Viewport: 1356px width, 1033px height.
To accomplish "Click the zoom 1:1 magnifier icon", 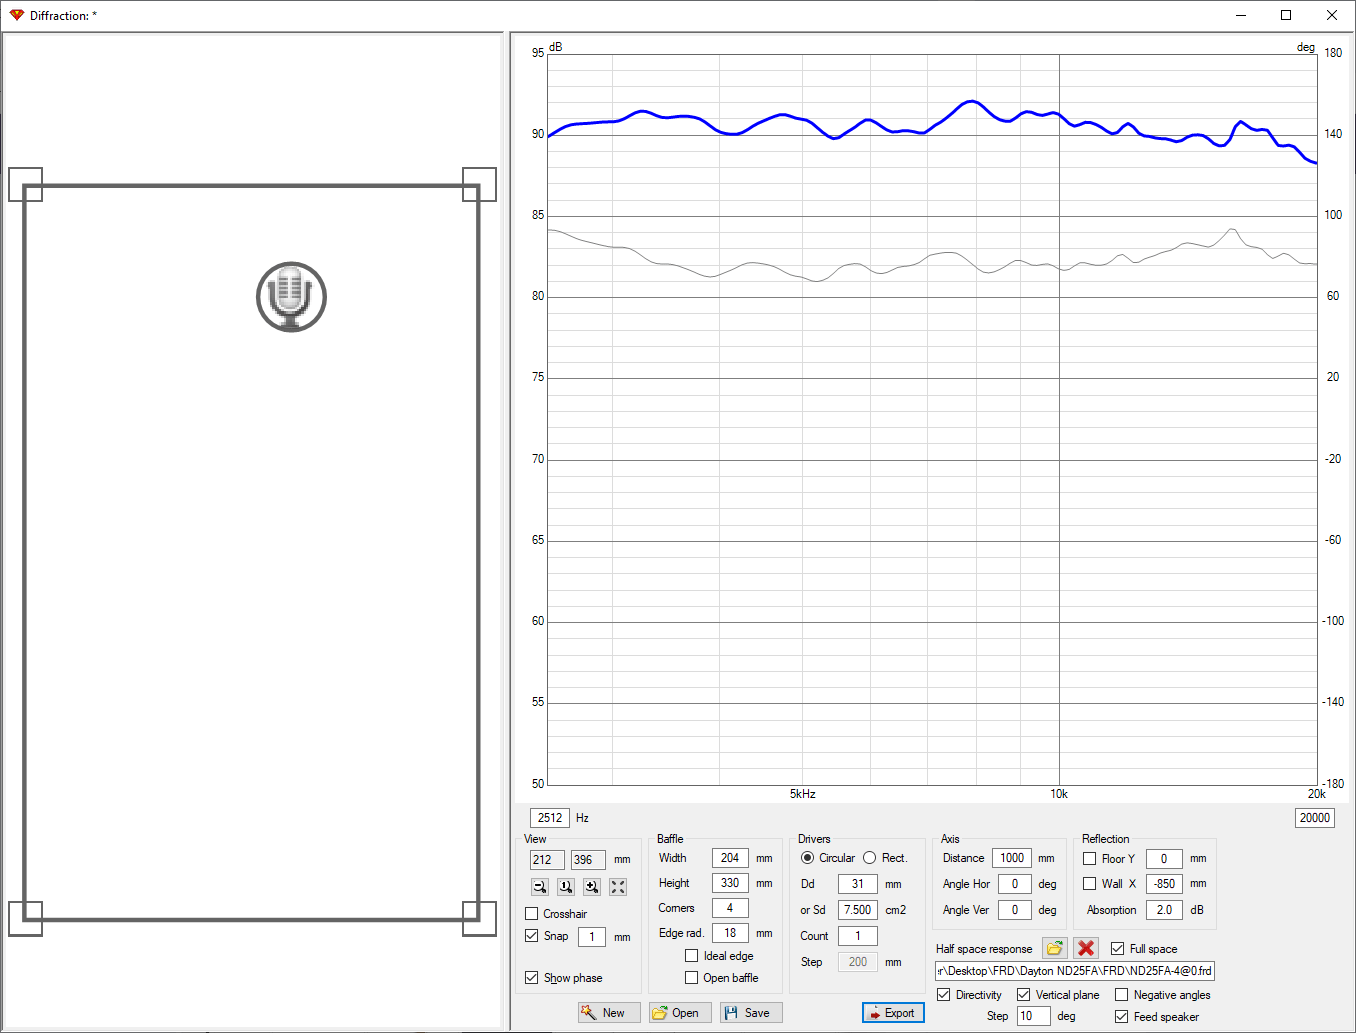I will pos(566,887).
